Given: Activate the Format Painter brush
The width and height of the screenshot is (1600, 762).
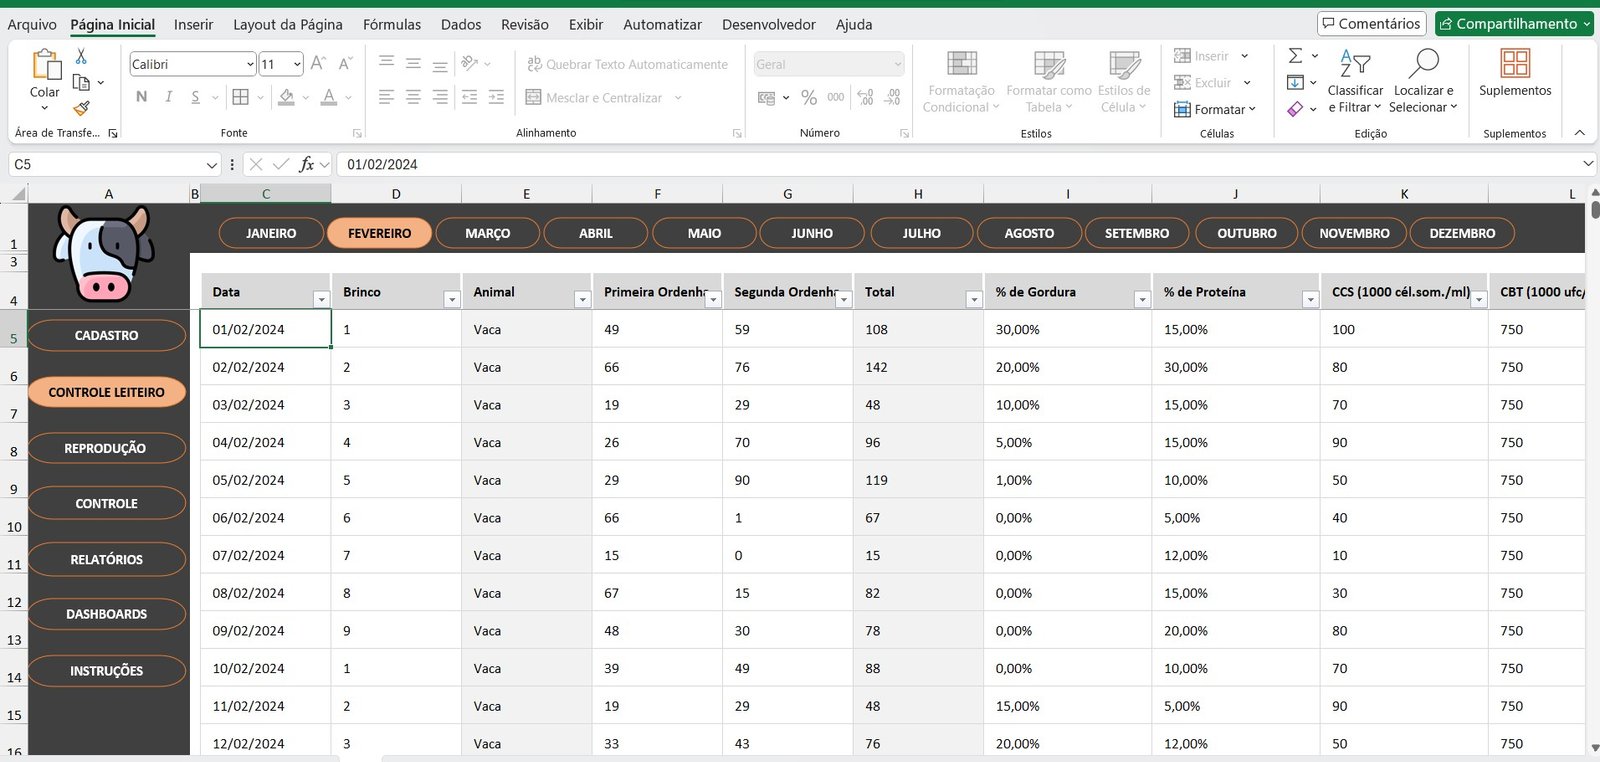Looking at the screenshot, I should 82,107.
